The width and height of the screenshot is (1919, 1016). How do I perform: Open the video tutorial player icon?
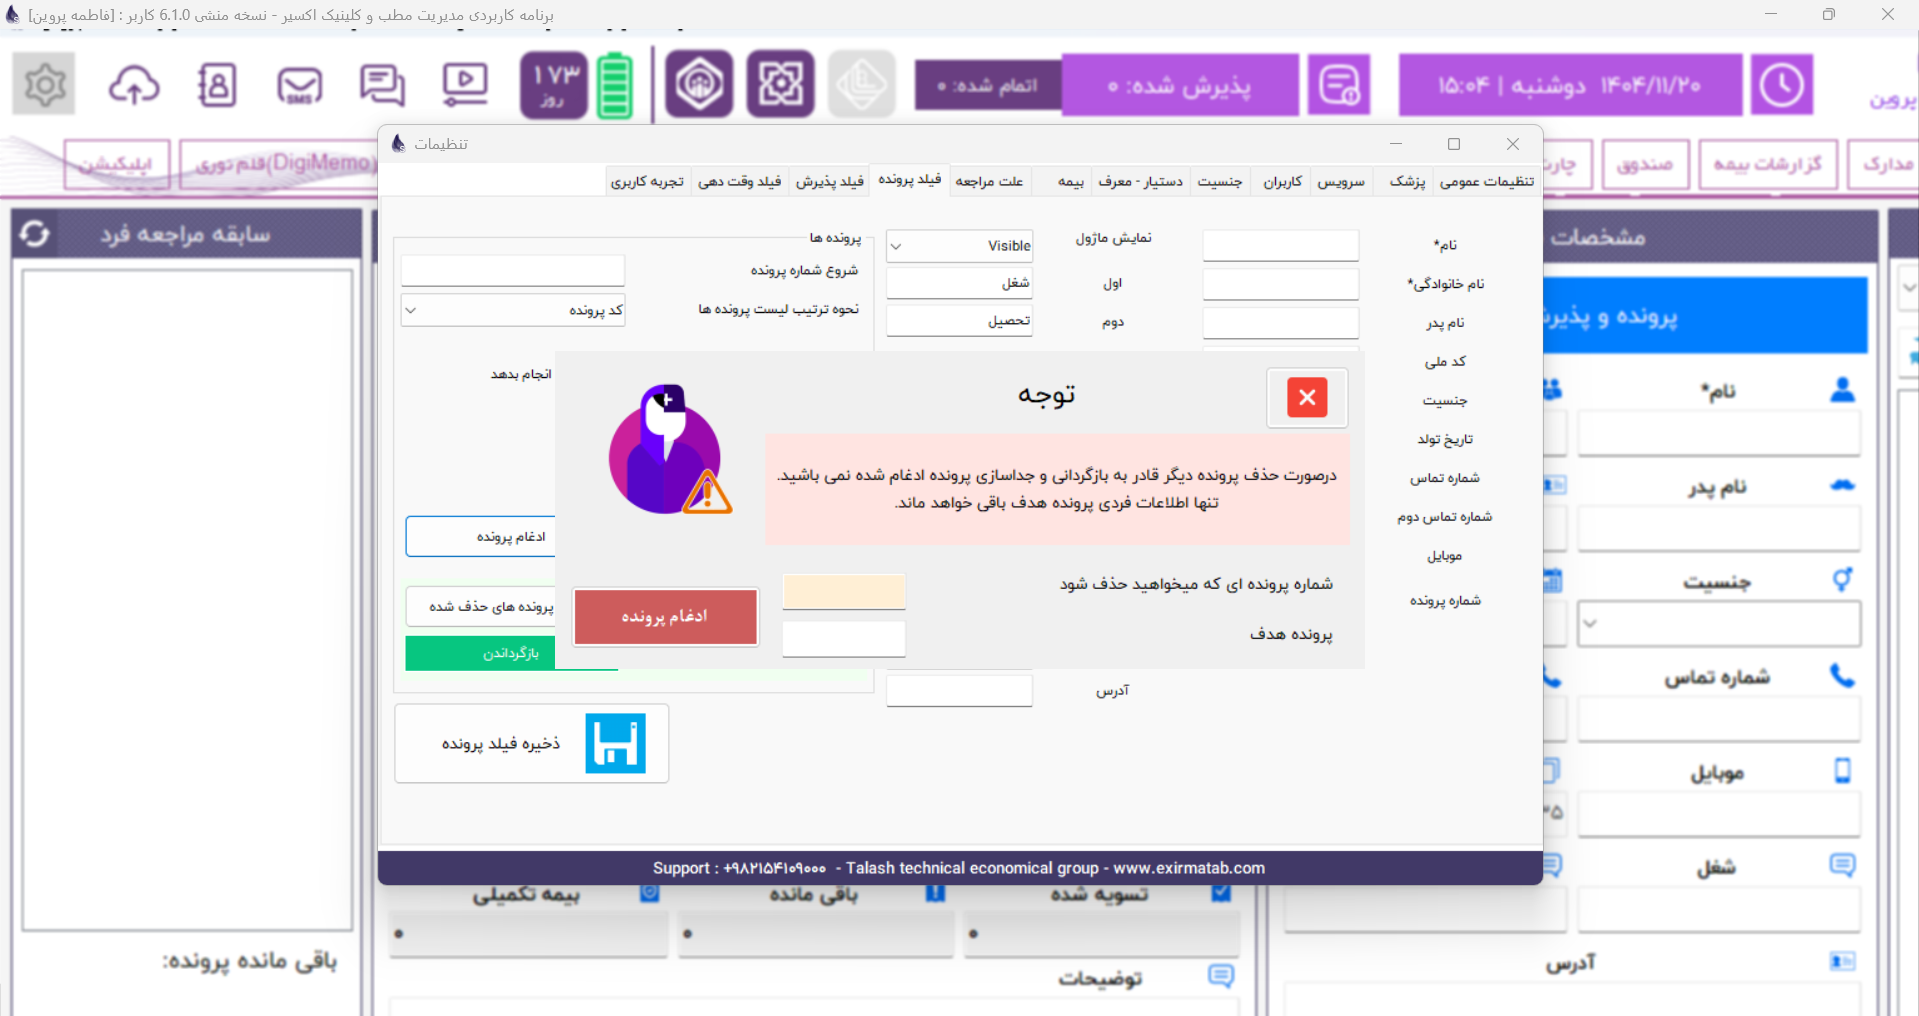(465, 85)
